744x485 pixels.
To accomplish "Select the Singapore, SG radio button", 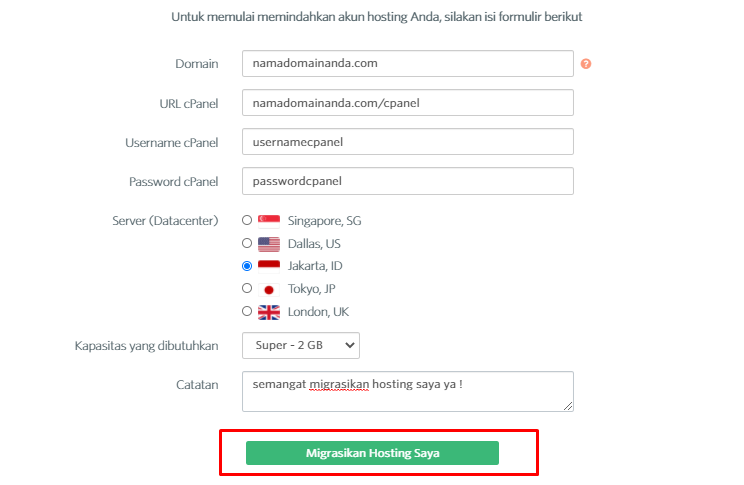I will 247,220.
